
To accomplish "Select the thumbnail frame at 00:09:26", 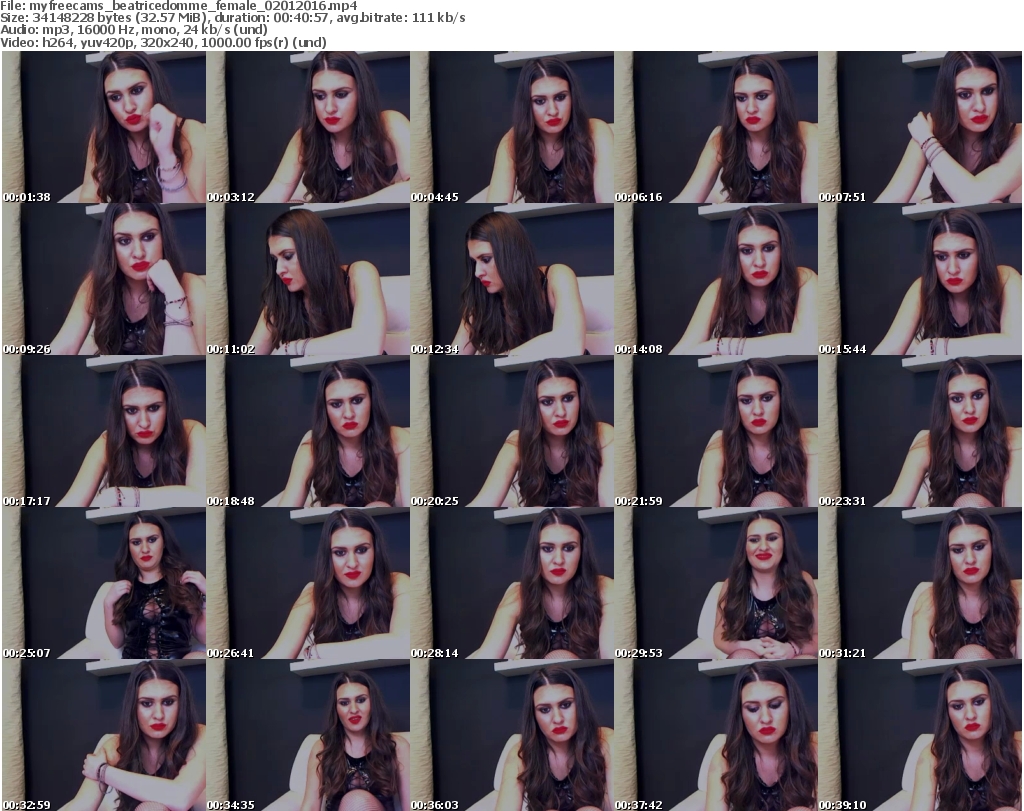I will pos(104,279).
